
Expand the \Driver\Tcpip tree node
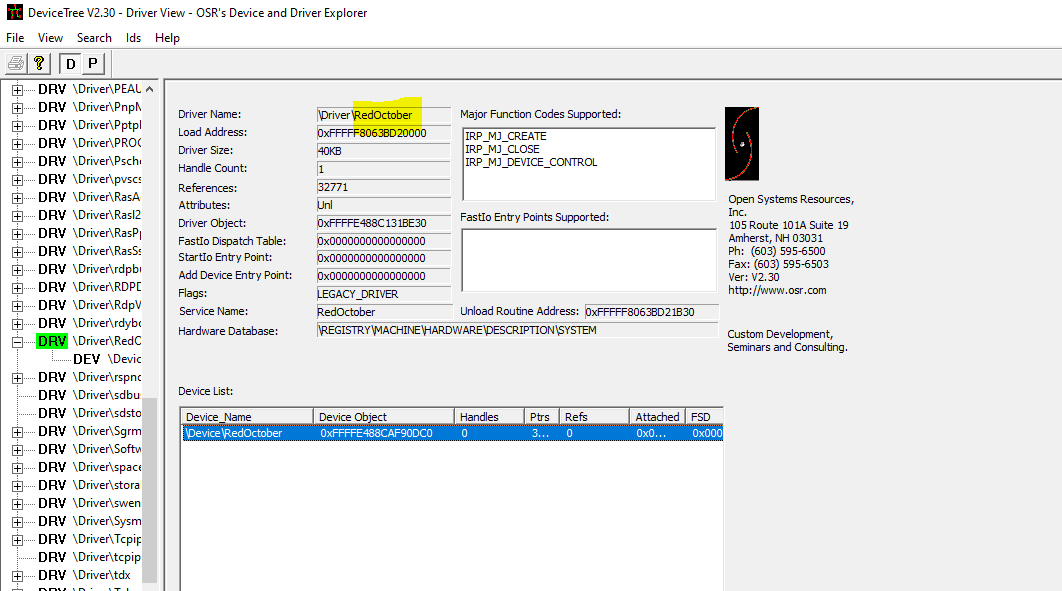18,540
